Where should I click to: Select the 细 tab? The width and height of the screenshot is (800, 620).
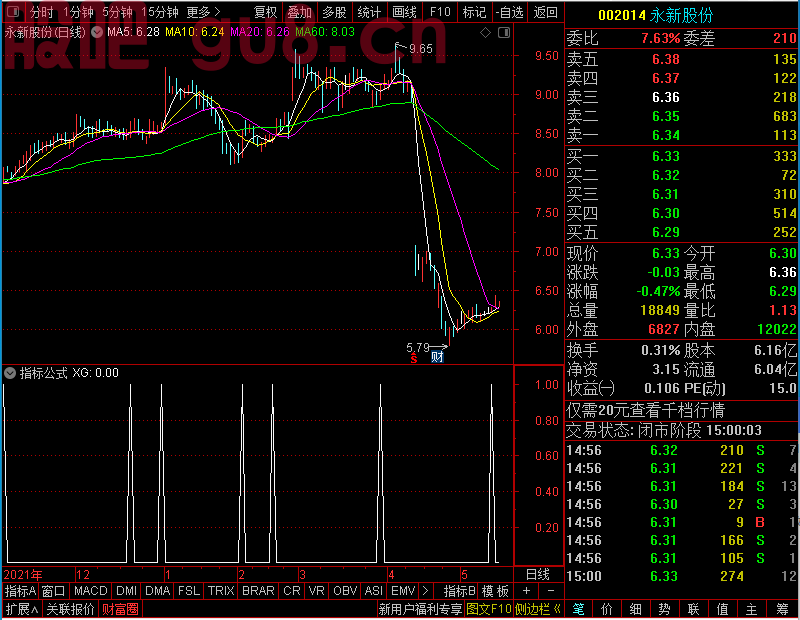point(635,609)
